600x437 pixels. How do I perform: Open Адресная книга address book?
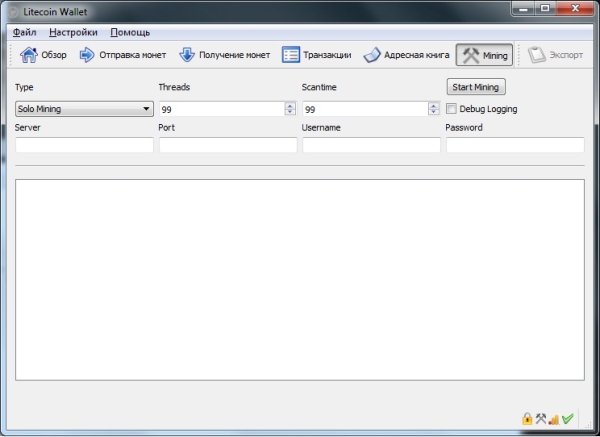[x=406, y=55]
